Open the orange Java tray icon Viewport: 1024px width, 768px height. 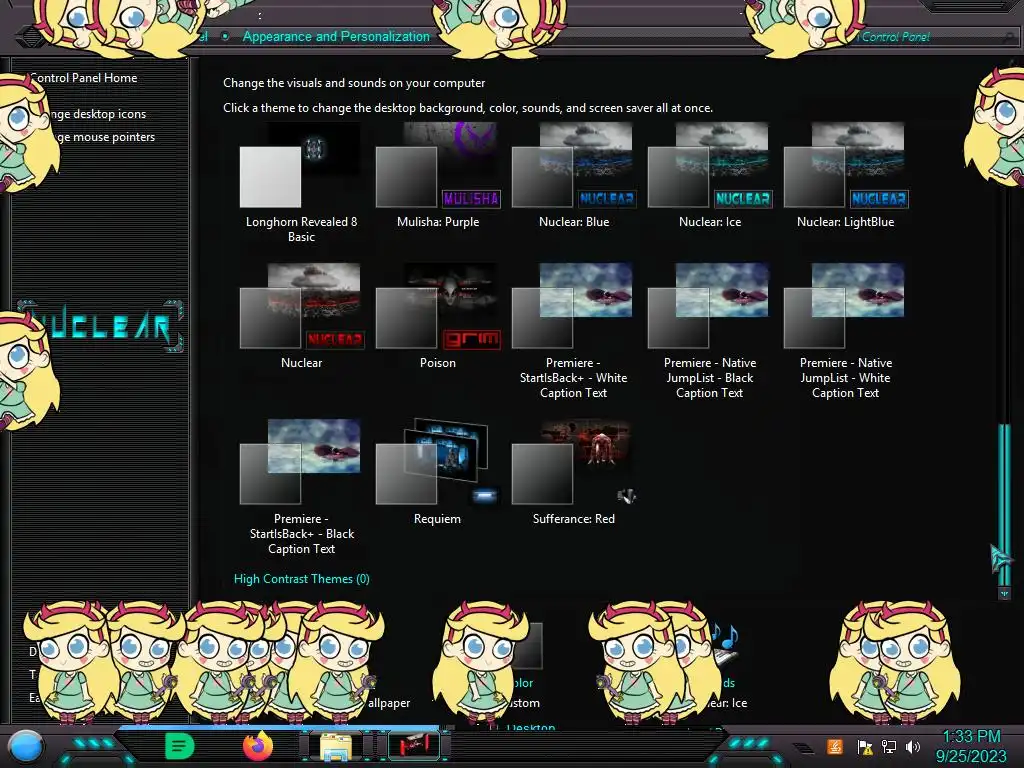click(835, 746)
